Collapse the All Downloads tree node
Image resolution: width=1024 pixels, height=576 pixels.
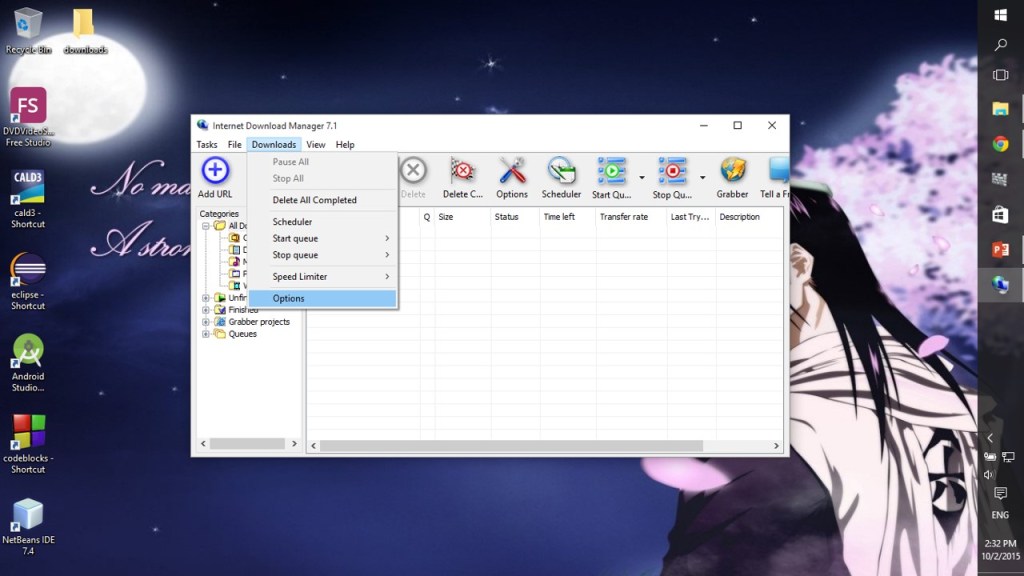[x=206, y=226]
